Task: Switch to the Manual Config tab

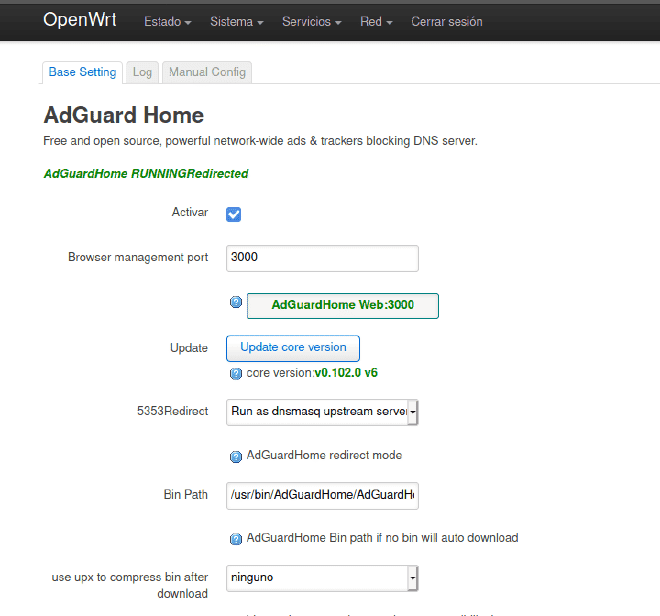Action: click(207, 72)
